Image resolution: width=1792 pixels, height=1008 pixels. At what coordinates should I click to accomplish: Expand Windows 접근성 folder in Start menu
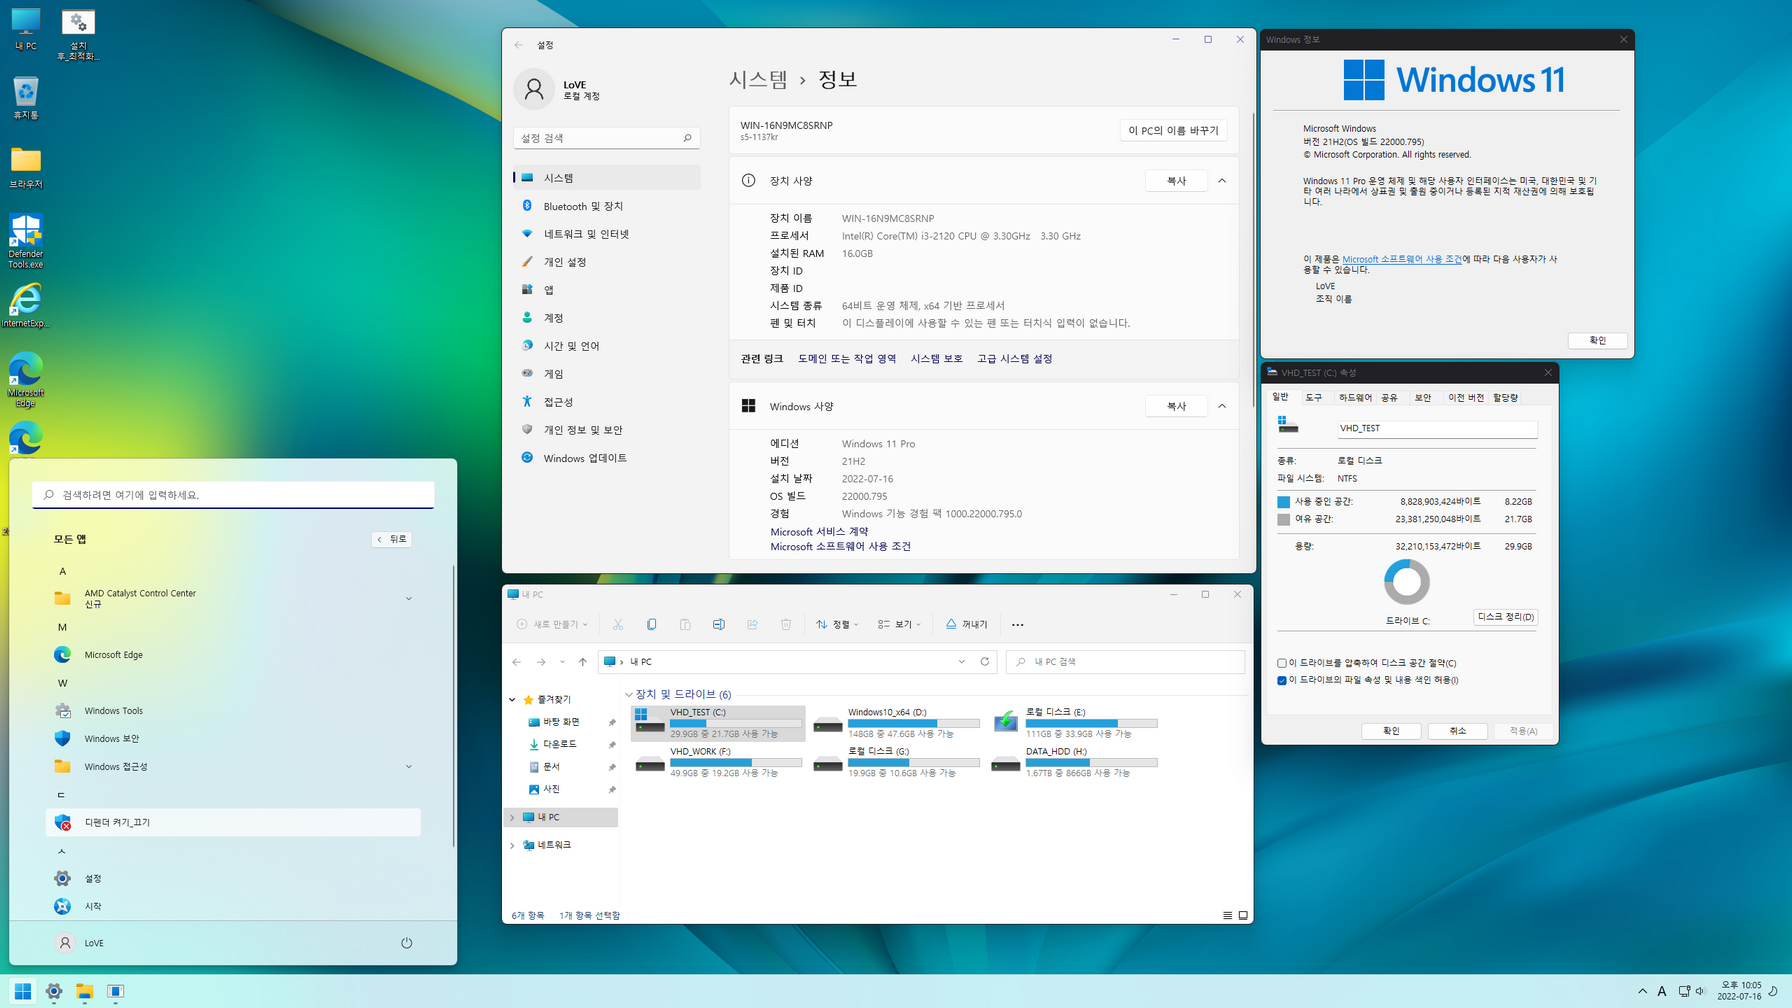click(408, 767)
